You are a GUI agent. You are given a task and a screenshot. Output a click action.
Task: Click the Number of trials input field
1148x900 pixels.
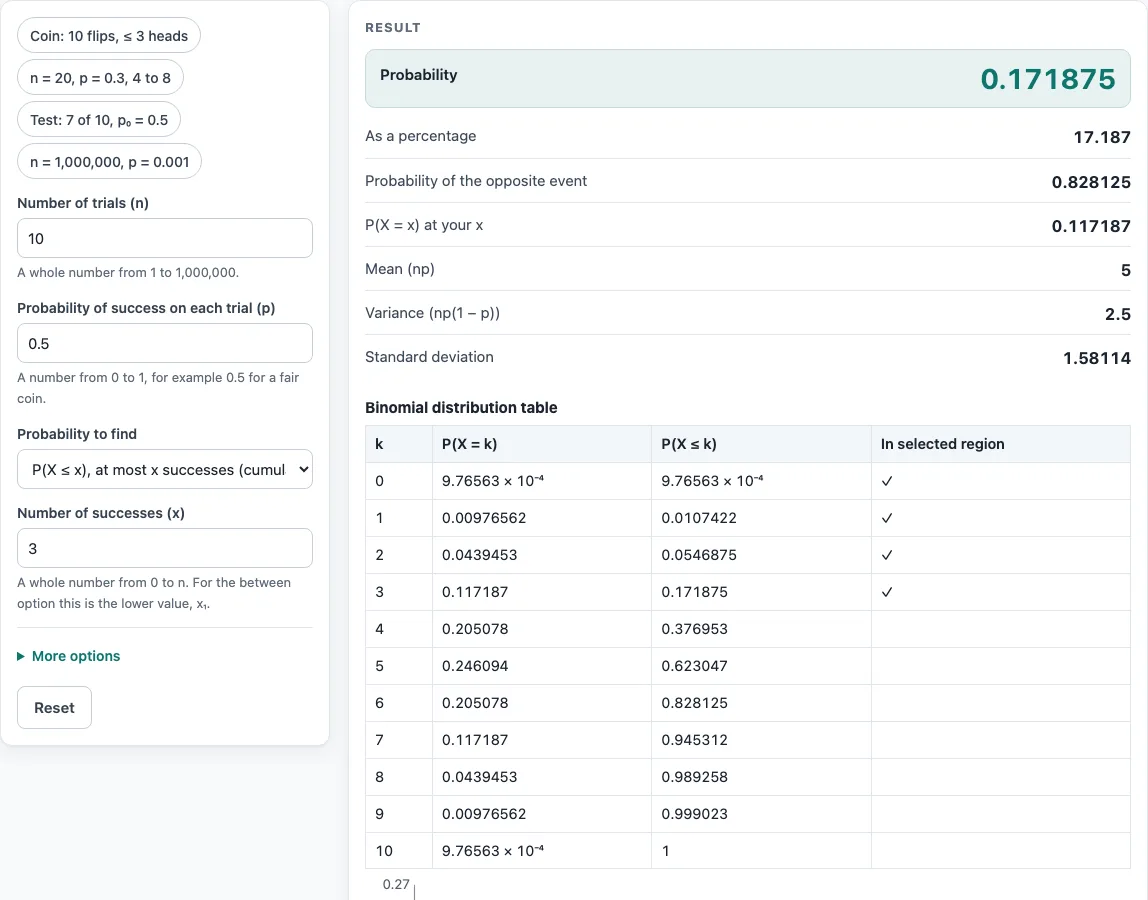pos(165,238)
